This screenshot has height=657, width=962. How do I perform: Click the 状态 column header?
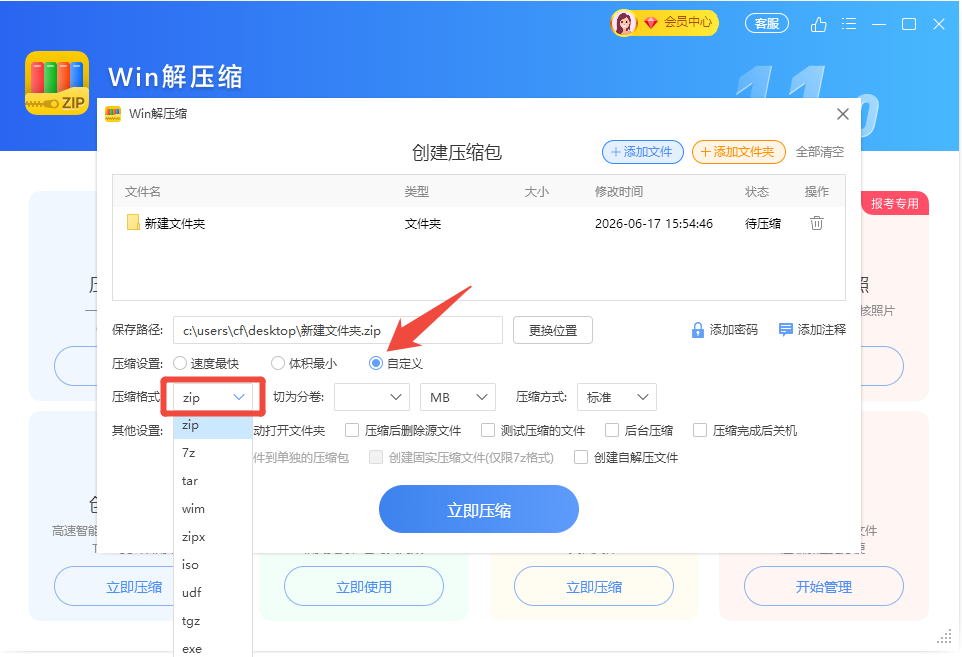click(x=756, y=192)
